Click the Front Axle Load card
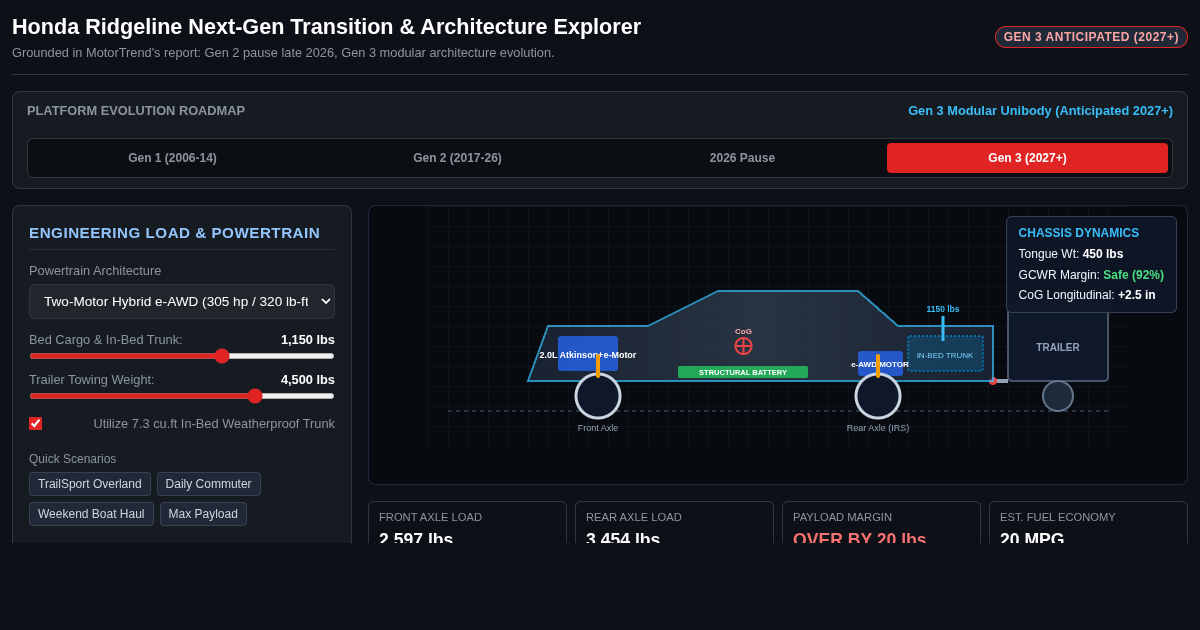This screenshot has width=1200, height=630. click(x=467, y=523)
